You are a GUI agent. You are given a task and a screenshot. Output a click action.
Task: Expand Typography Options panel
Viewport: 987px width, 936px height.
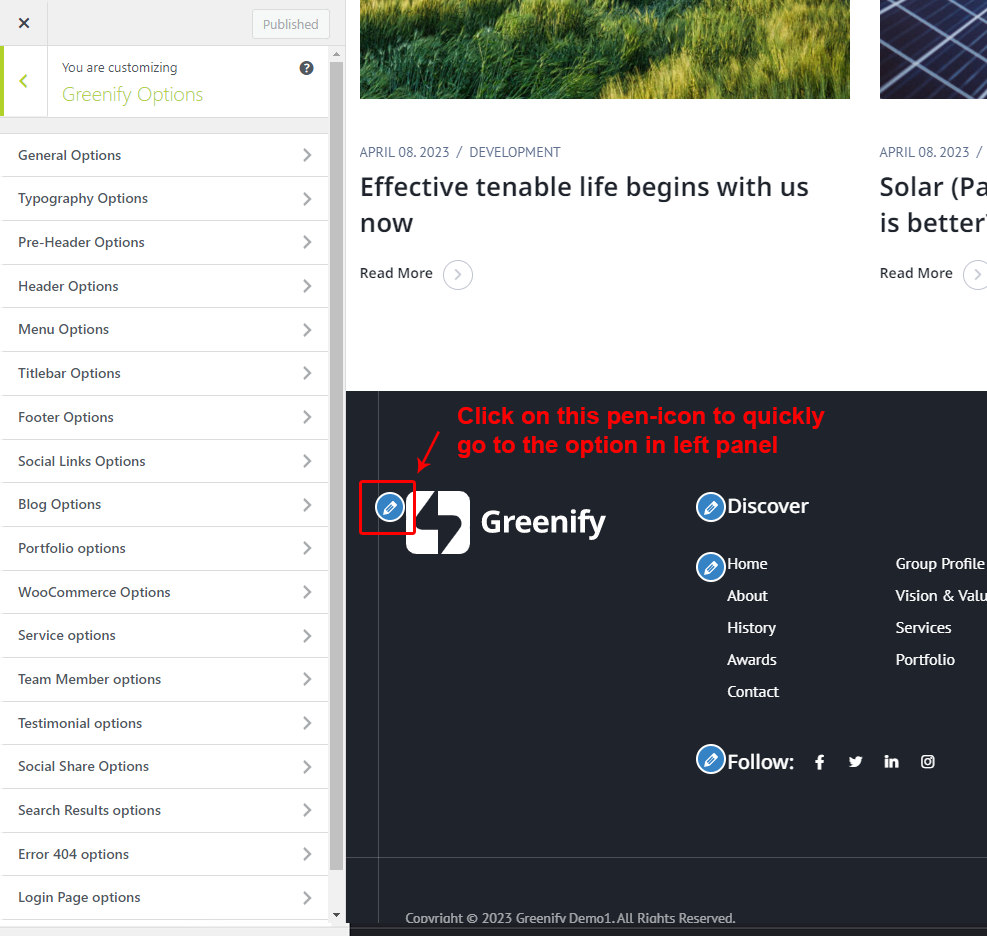click(165, 199)
